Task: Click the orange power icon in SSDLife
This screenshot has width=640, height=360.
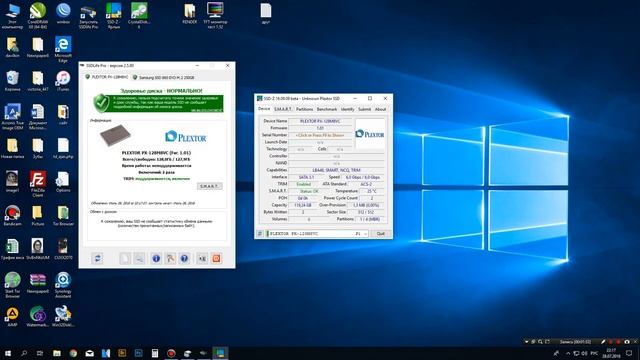Action: tap(216, 258)
